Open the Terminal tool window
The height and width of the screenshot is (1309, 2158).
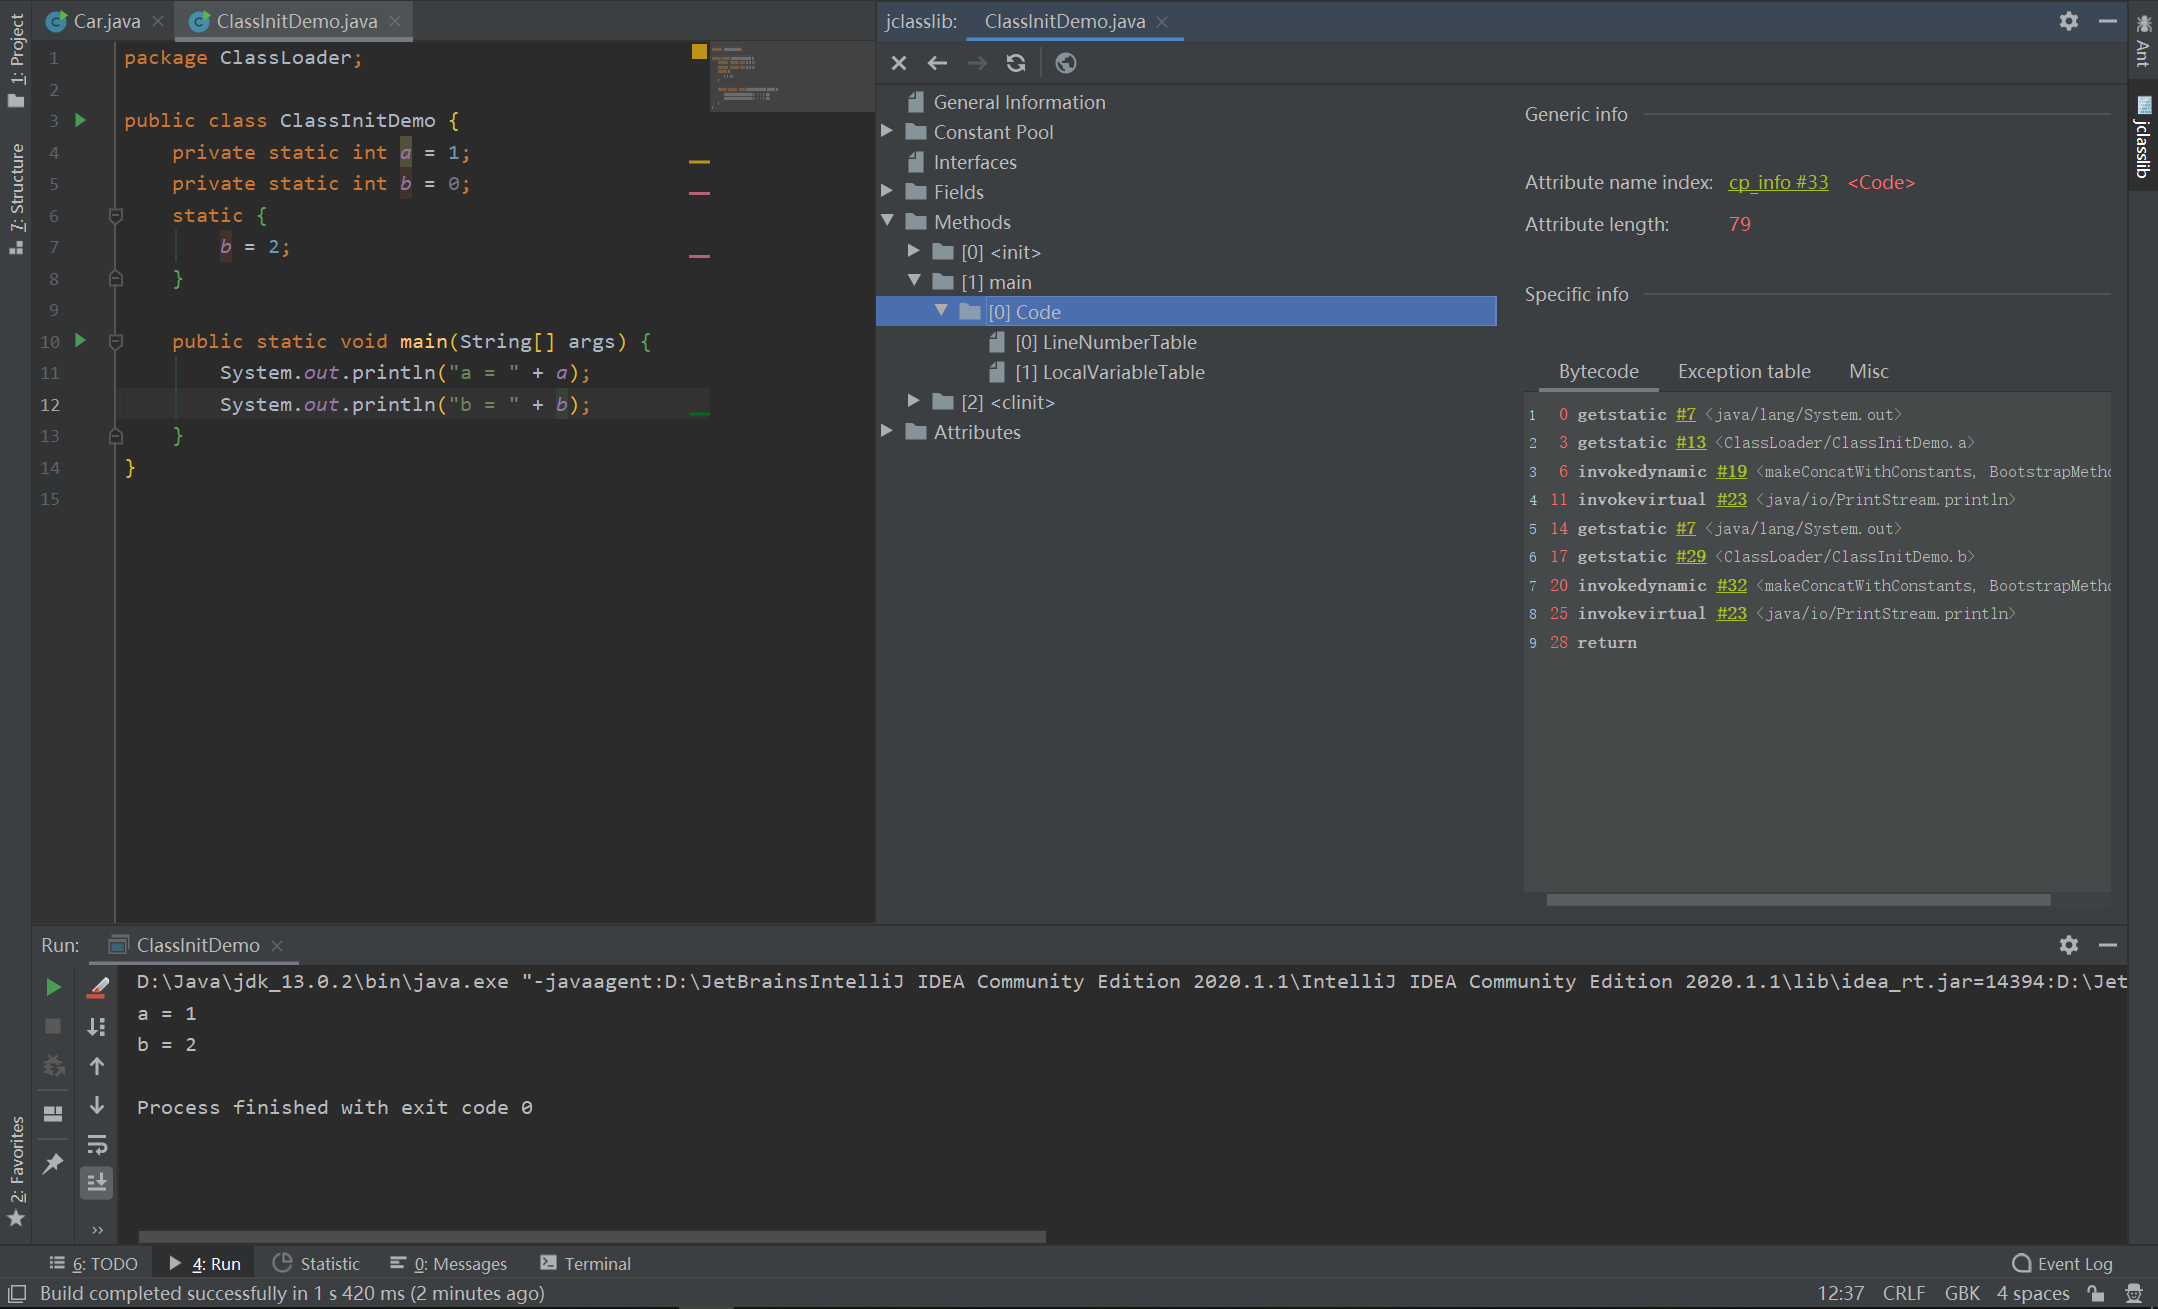point(586,1263)
